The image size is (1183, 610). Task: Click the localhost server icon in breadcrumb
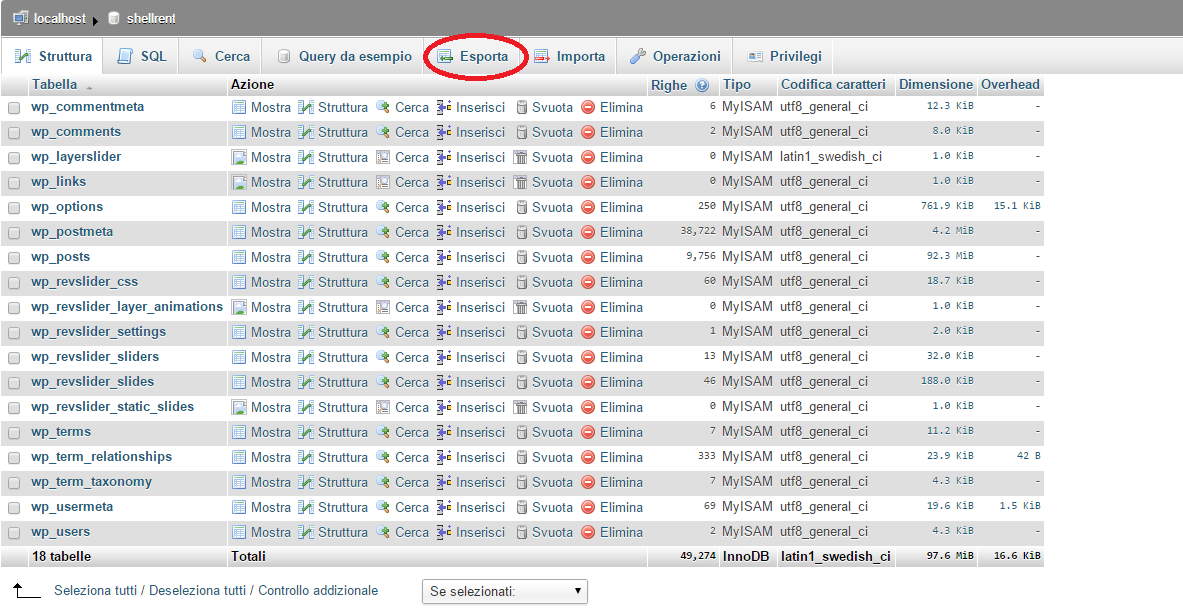20,18
